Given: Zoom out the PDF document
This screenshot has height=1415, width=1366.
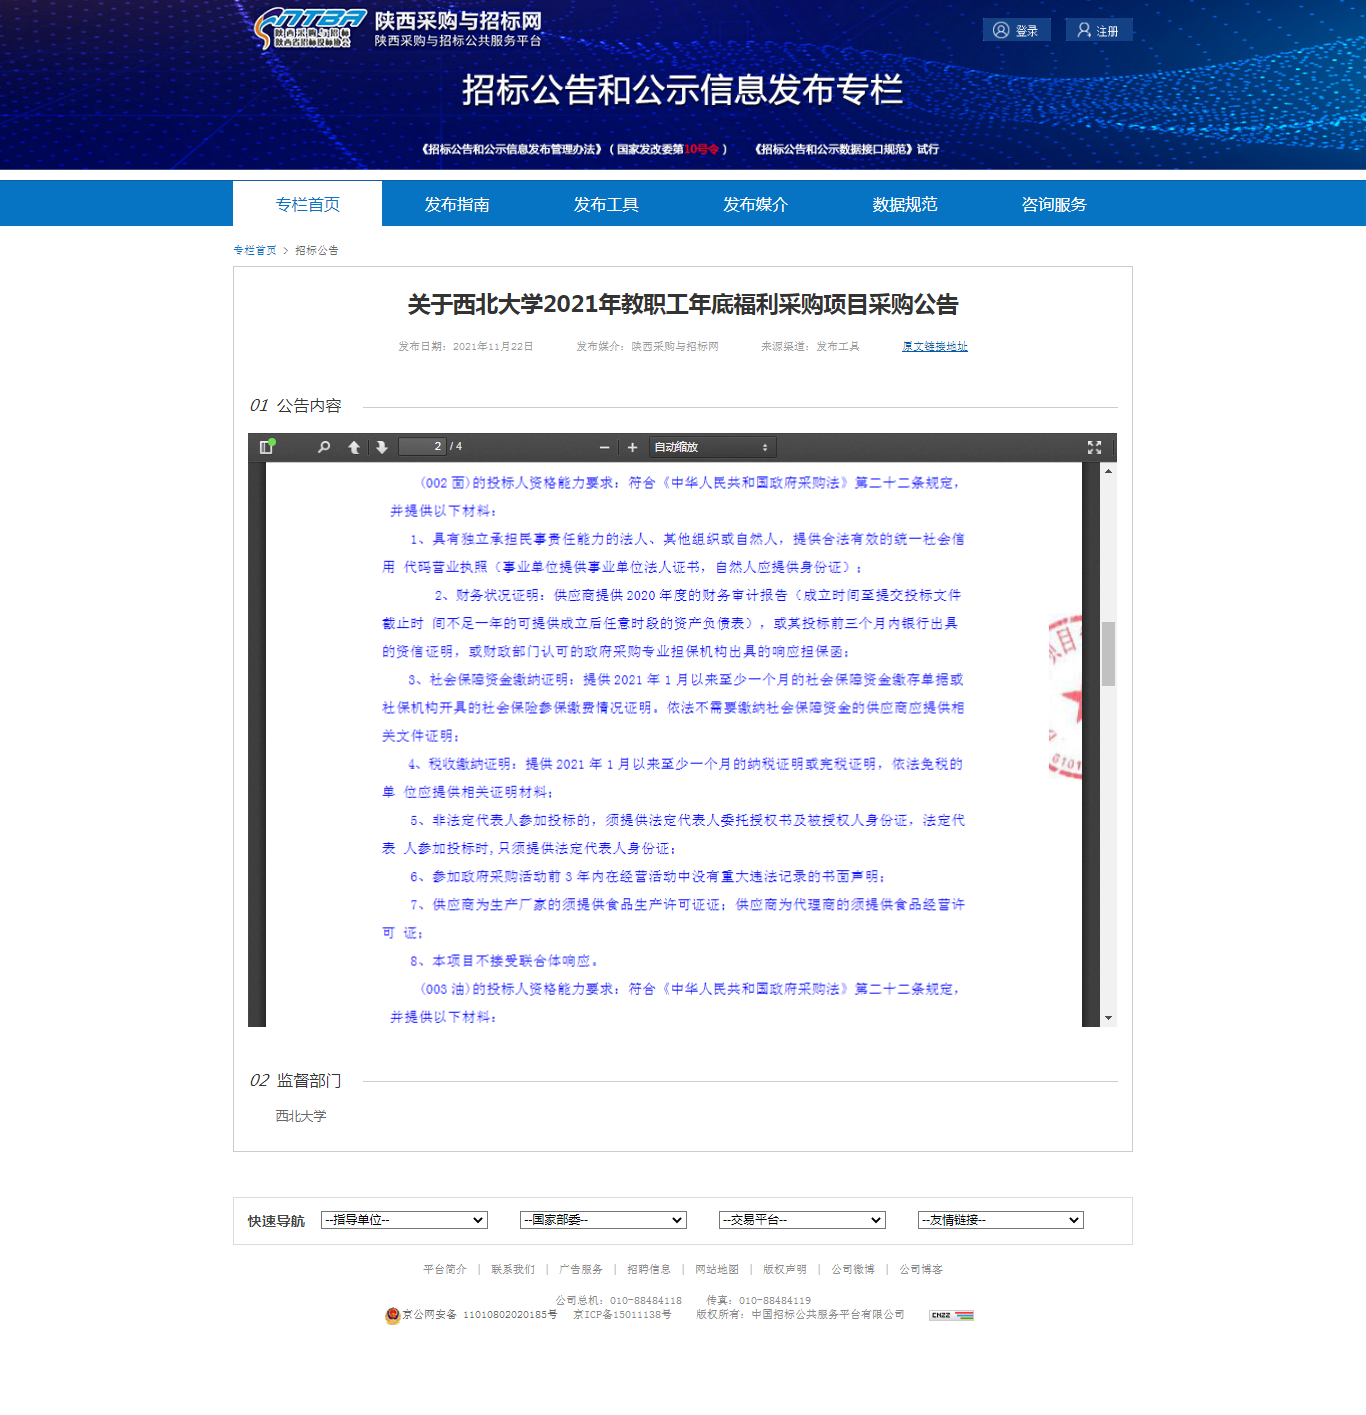Looking at the screenshot, I should pos(604,447).
